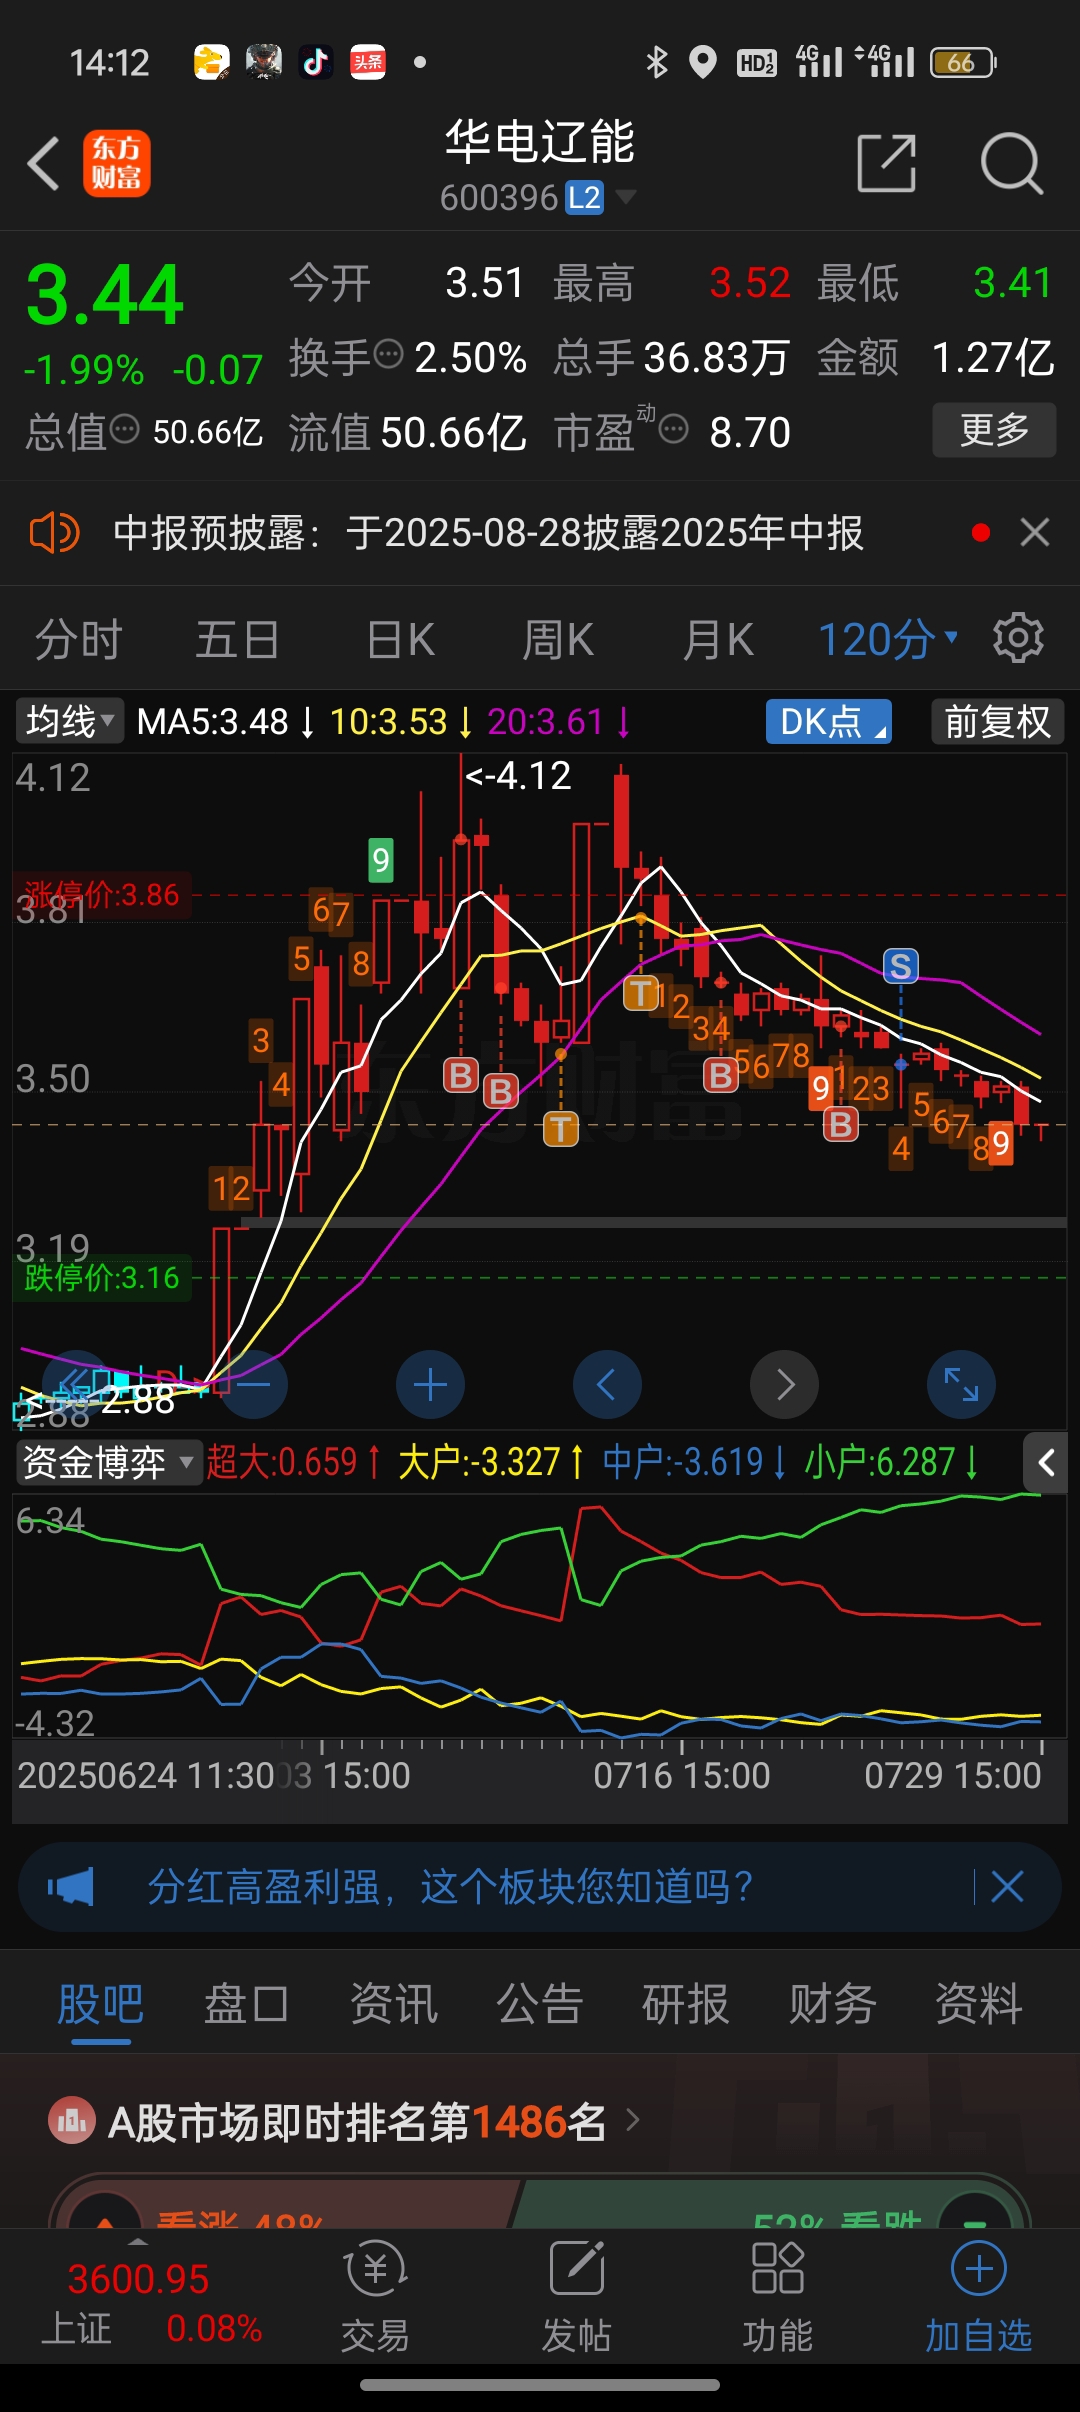Toggle the DK点 indicator
1080x2412 pixels.
click(x=829, y=721)
